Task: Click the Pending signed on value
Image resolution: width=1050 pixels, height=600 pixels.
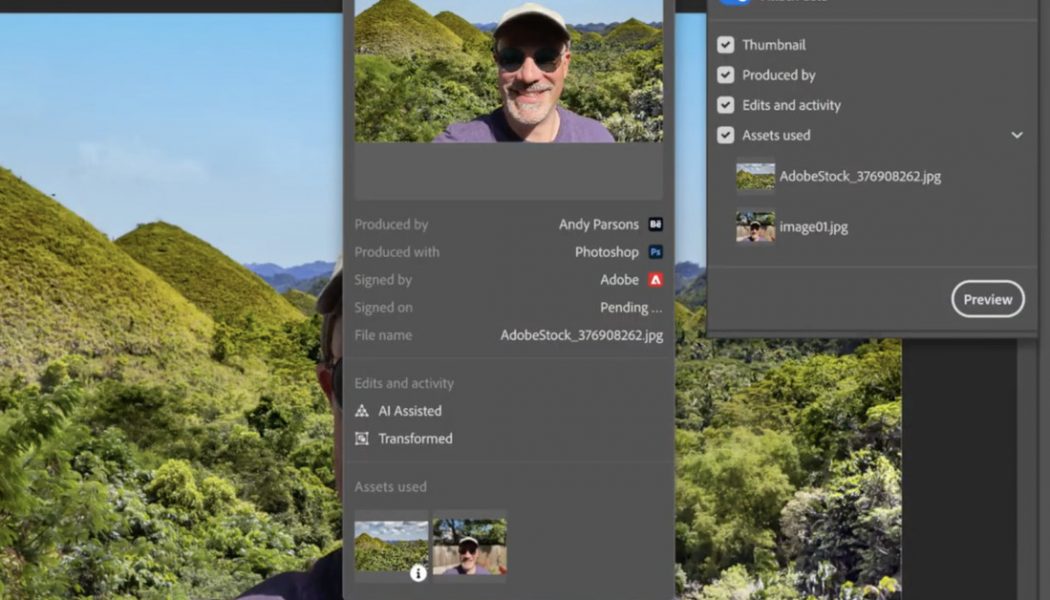Action: pos(630,307)
